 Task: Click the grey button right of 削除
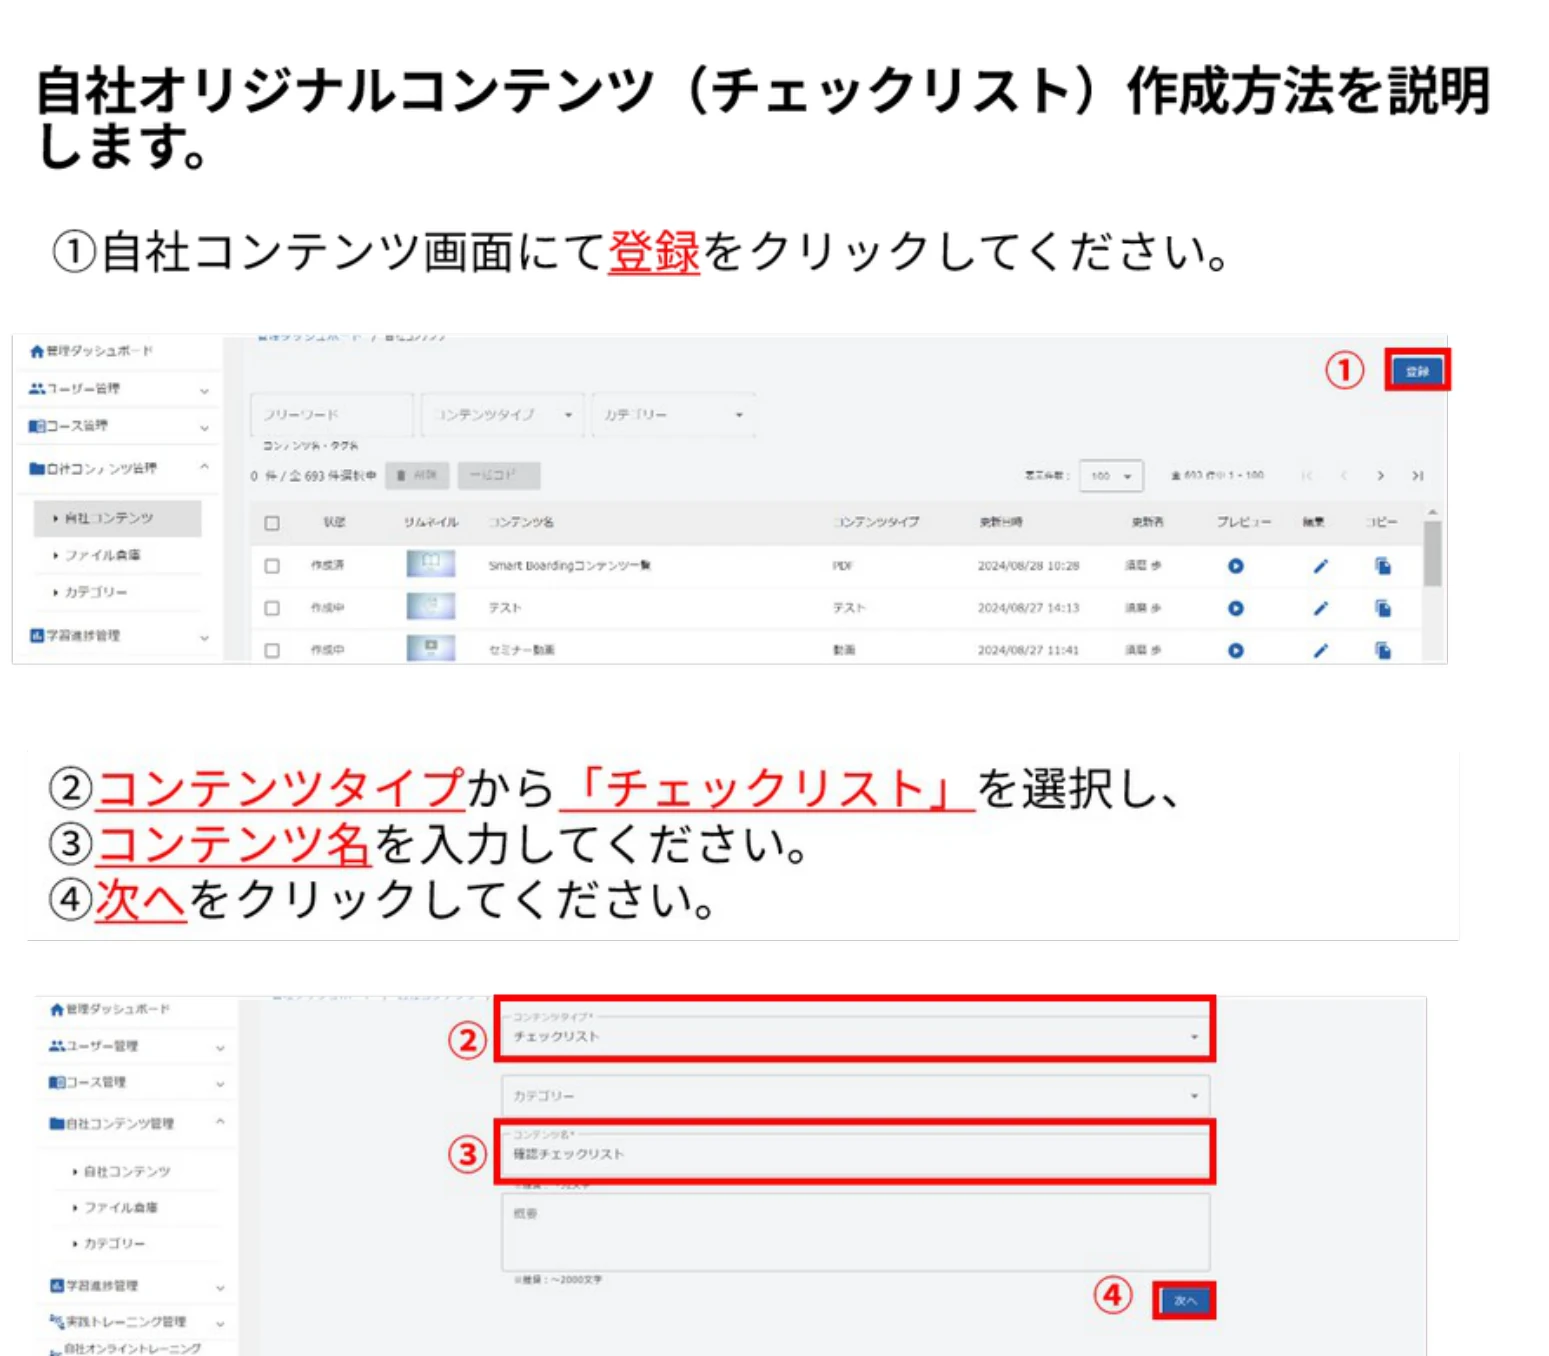[499, 476]
